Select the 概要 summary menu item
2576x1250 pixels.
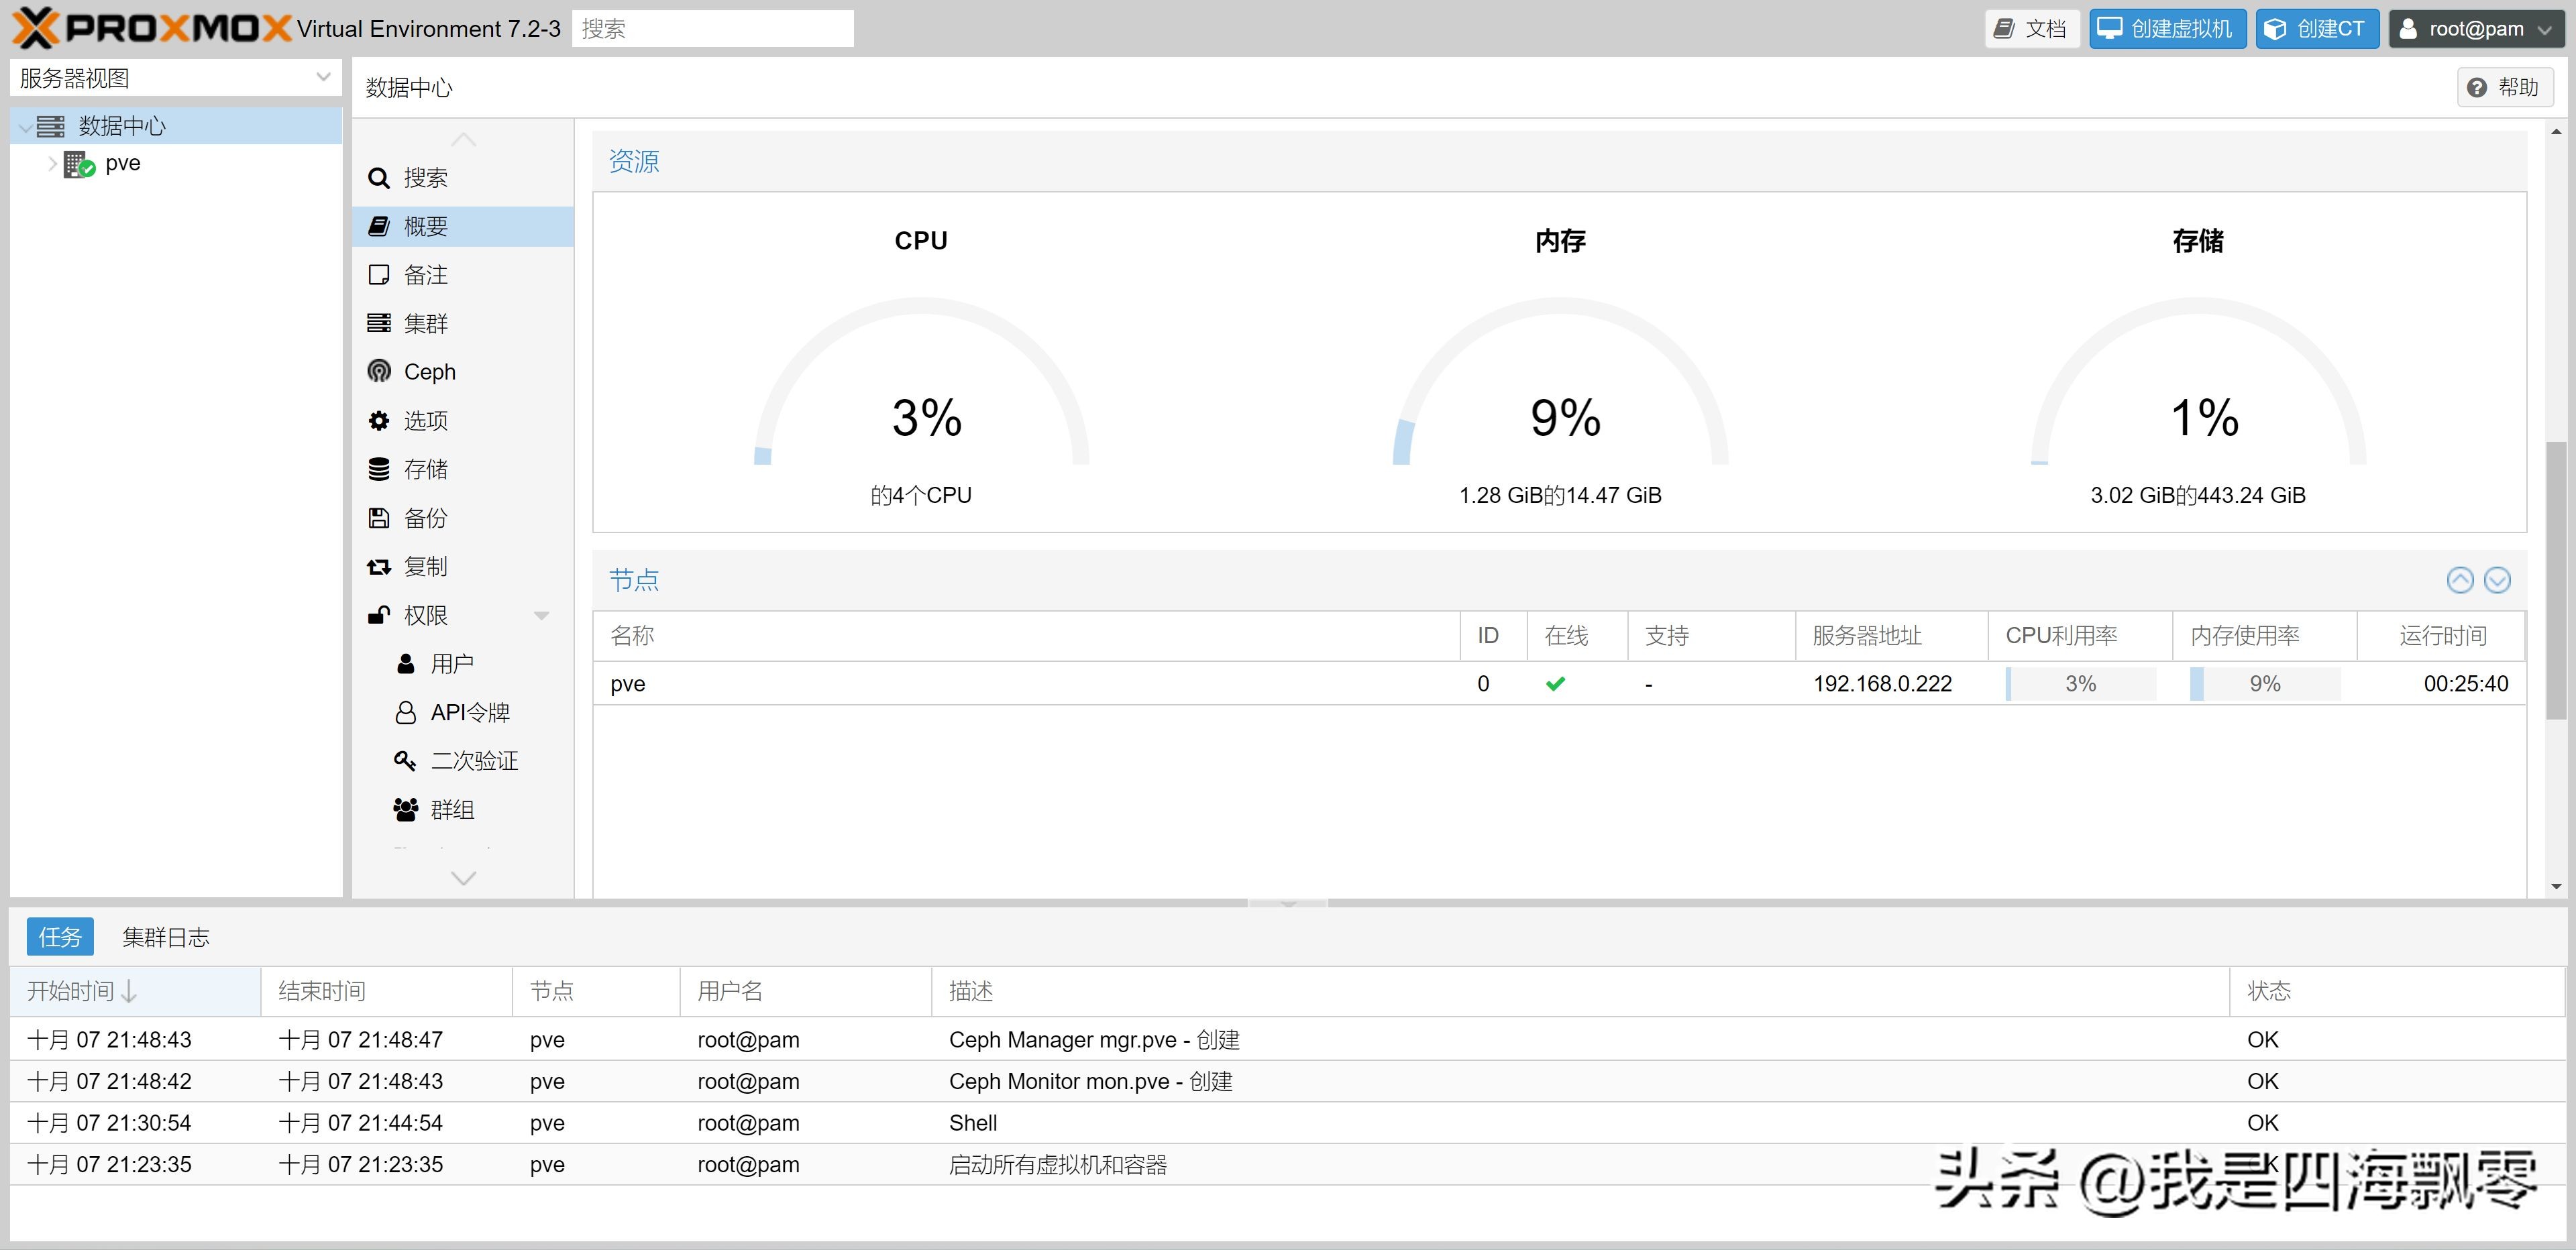tap(425, 227)
